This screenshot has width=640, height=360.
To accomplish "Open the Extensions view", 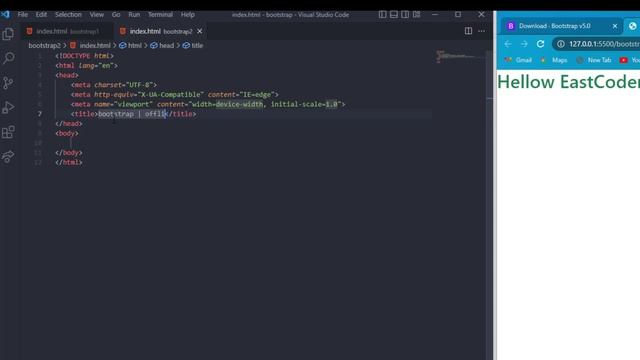I will coord(8,132).
